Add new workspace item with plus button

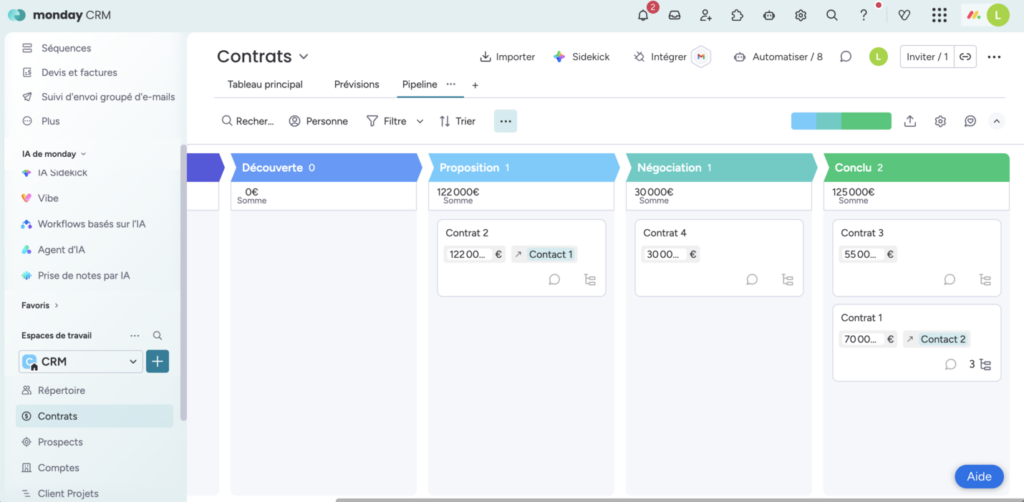[157, 362]
